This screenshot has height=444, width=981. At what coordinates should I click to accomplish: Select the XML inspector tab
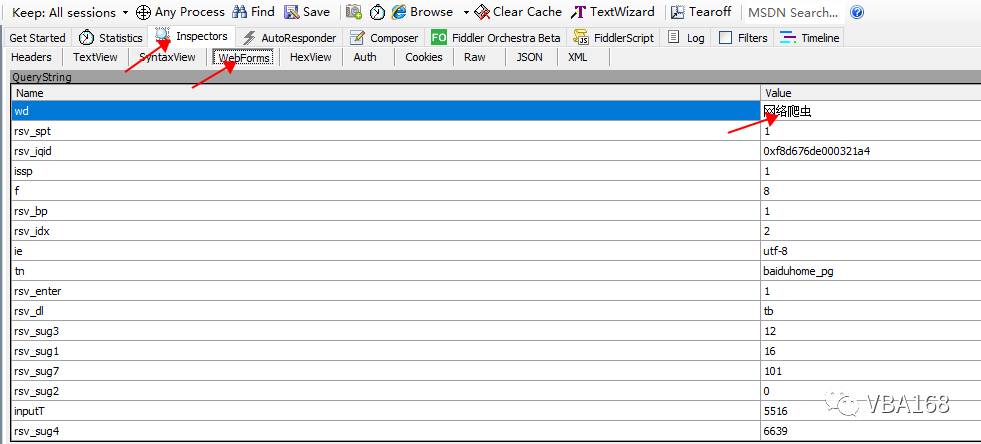pyautogui.click(x=577, y=57)
